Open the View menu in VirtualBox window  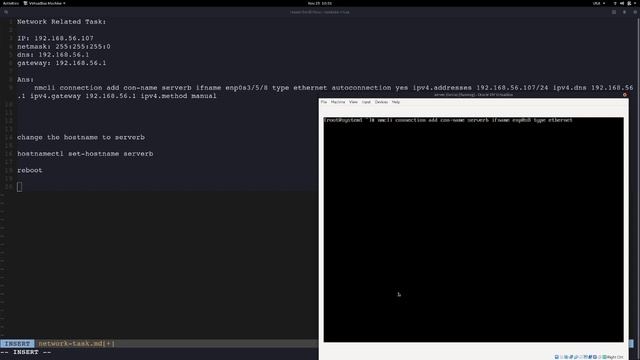pos(353,102)
